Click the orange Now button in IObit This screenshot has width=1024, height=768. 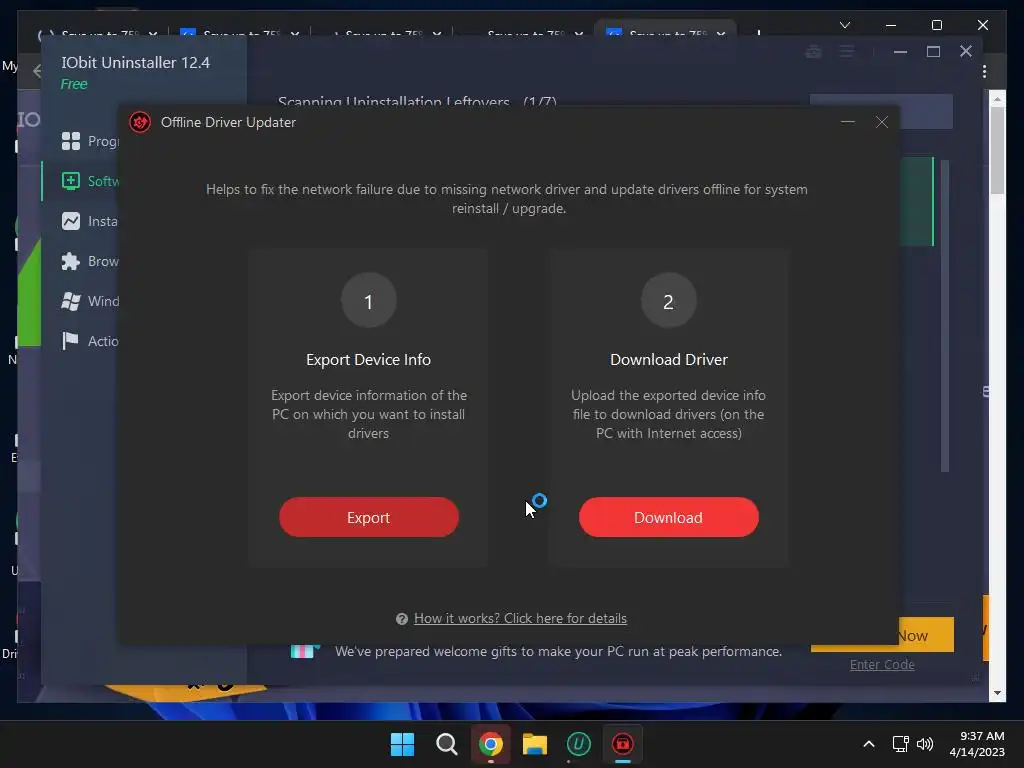pyautogui.click(x=927, y=635)
